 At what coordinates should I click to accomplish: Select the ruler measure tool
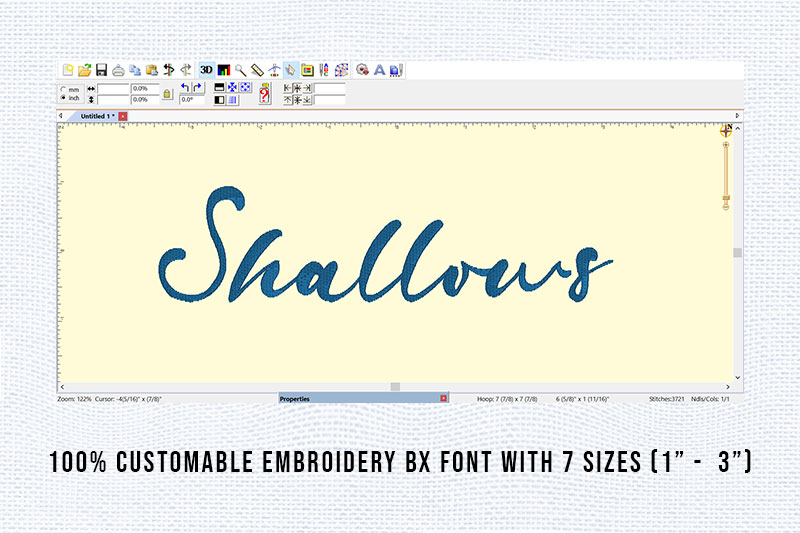[257, 70]
